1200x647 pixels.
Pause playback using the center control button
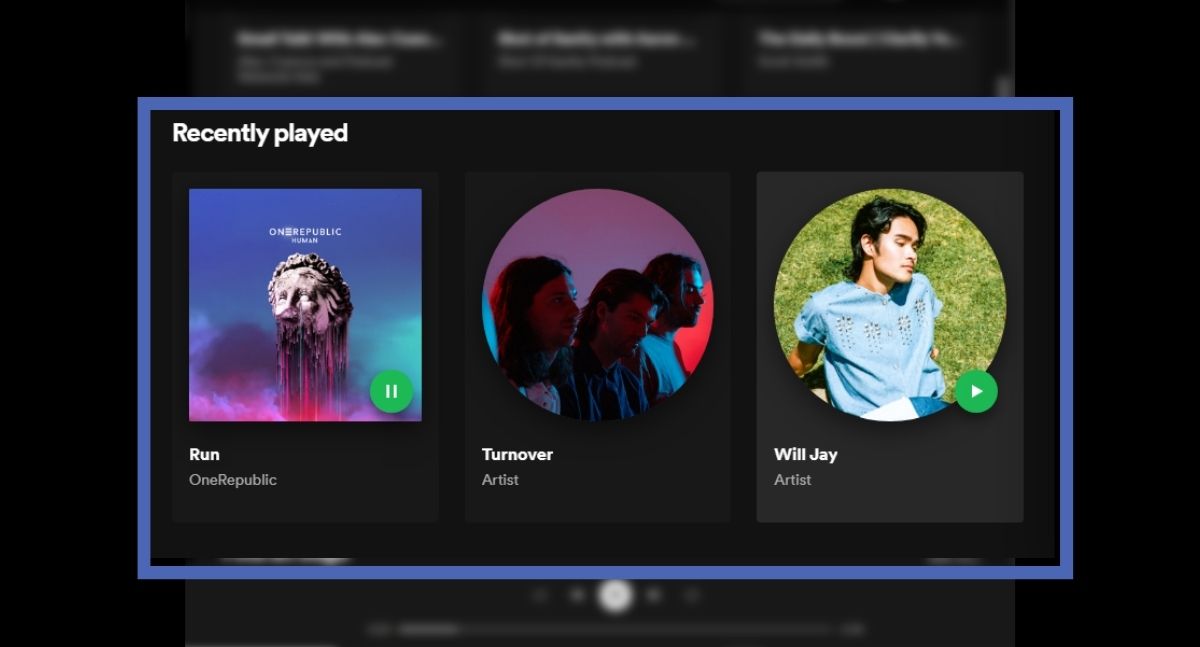(616, 595)
